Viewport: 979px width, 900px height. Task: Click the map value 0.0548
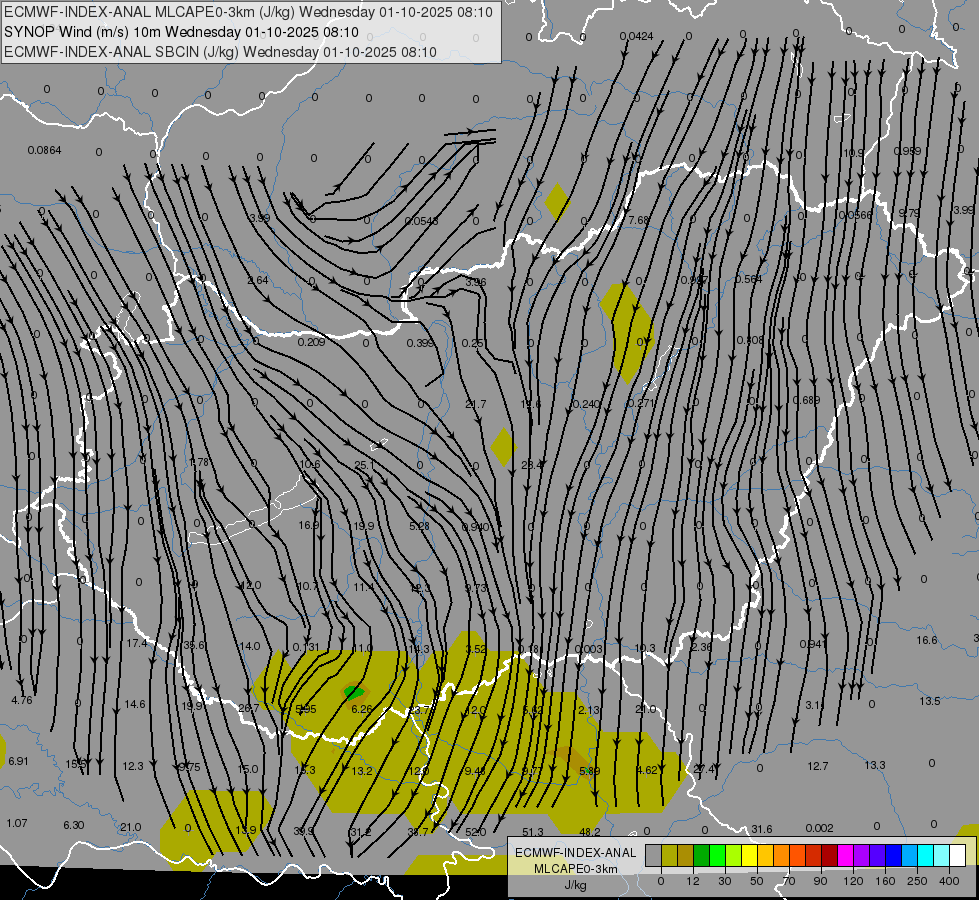click(x=421, y=221)
